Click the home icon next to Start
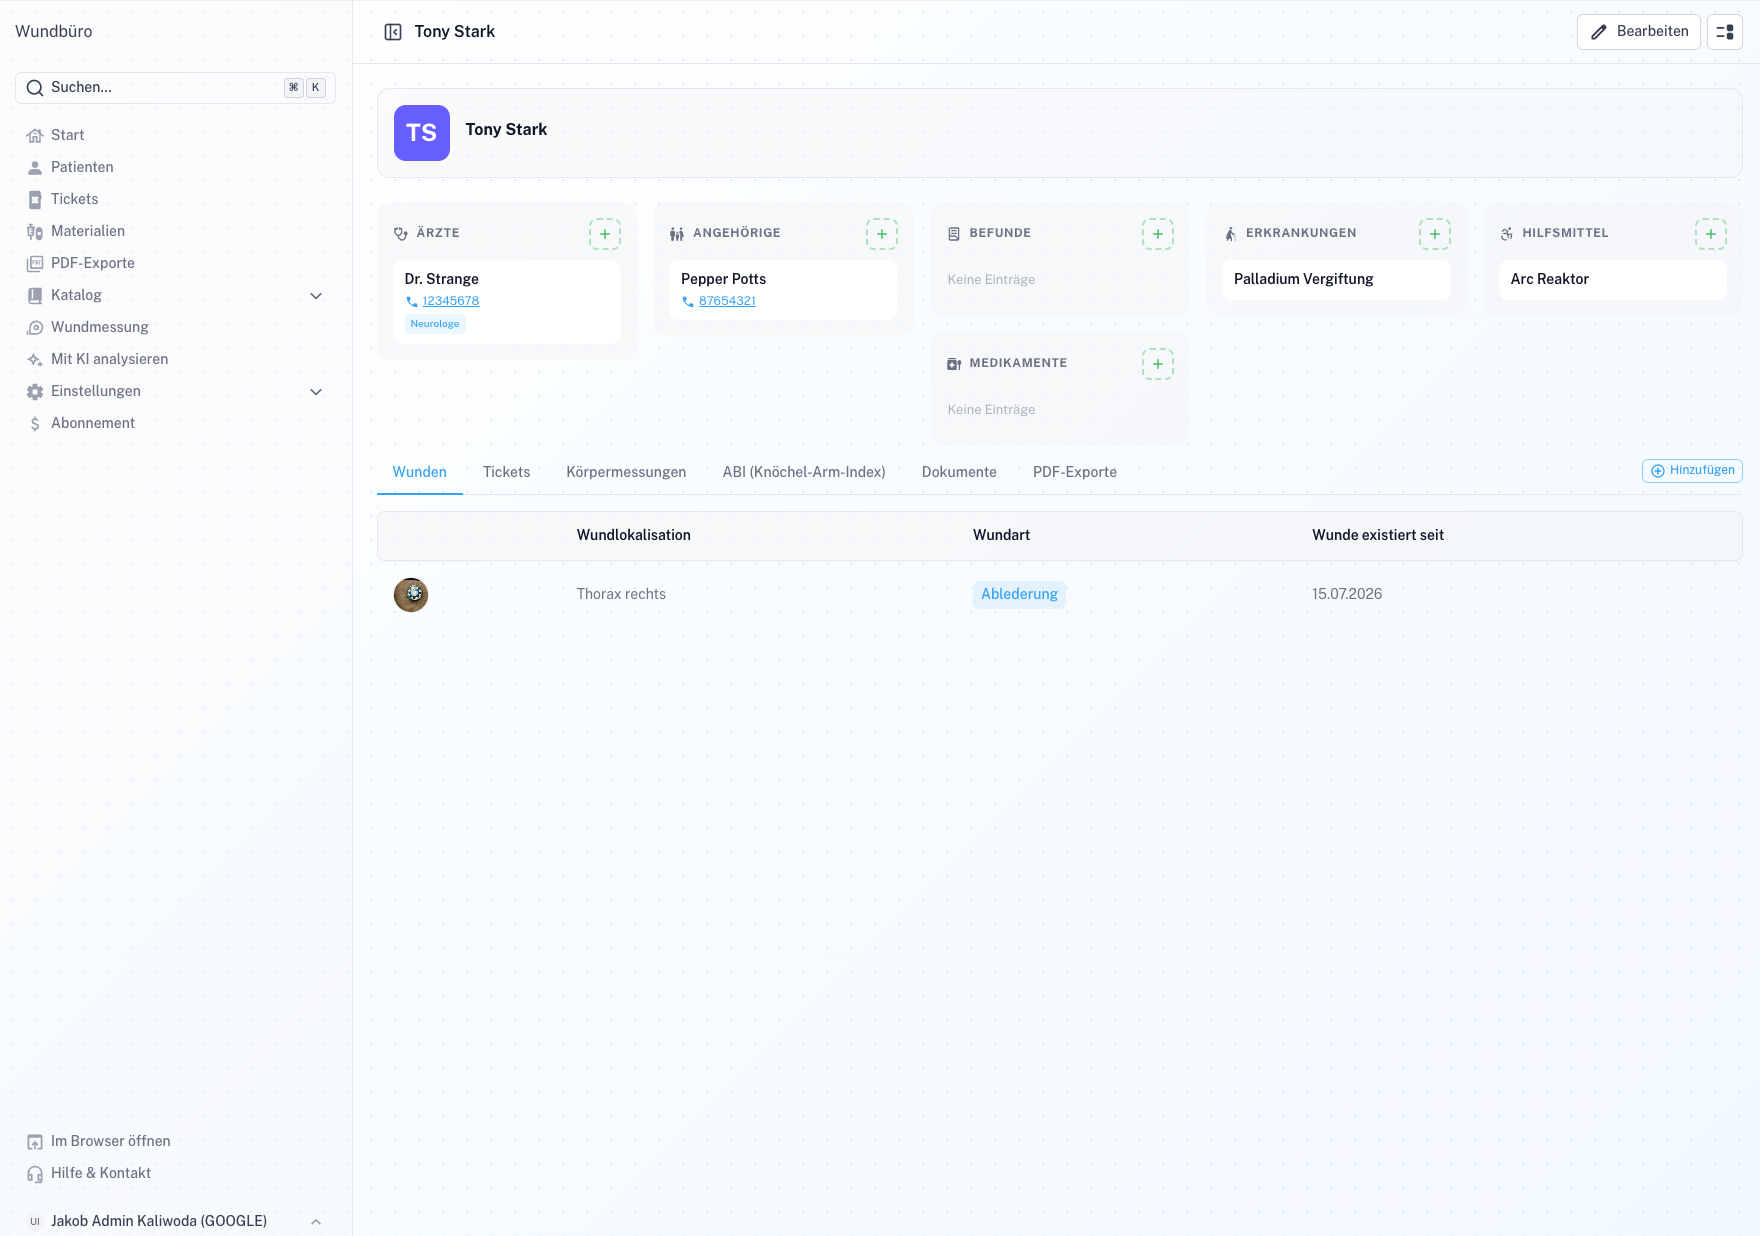Viewport: 1760px width, 1236px height. (x=35, y=136)
